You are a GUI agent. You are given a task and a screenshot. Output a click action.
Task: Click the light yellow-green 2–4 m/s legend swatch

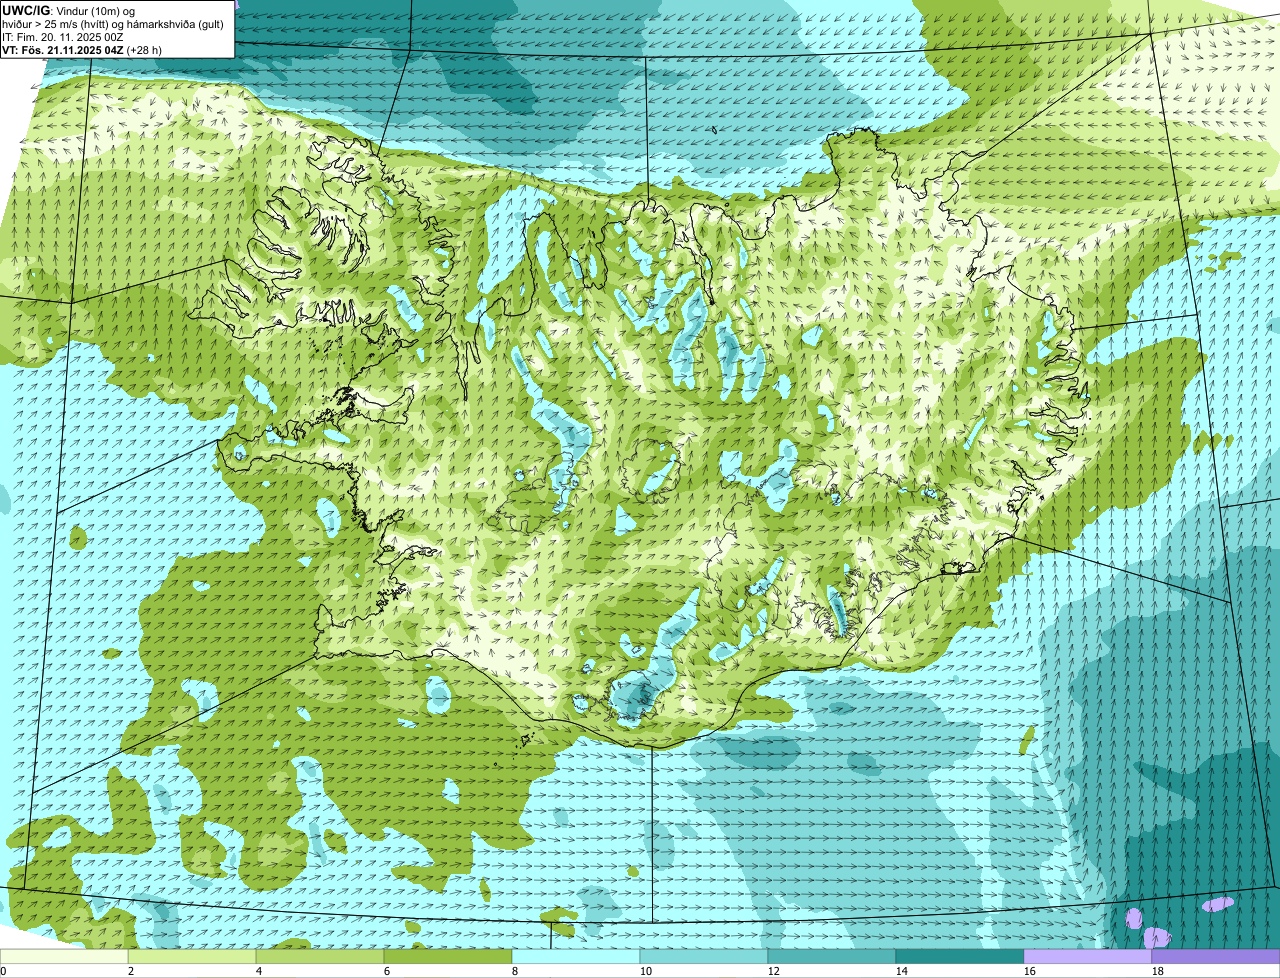point(192,956)
